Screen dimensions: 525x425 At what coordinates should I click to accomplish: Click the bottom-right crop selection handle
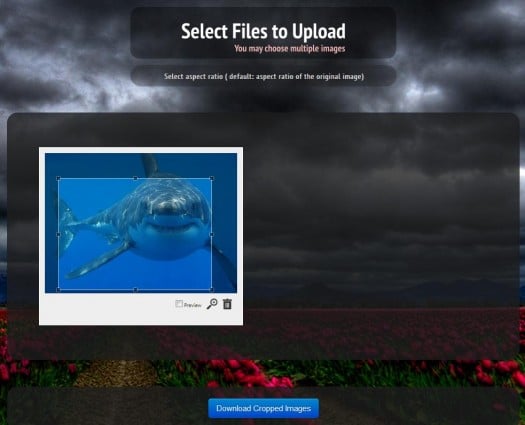pyautogui.click(x=212, y=289)
